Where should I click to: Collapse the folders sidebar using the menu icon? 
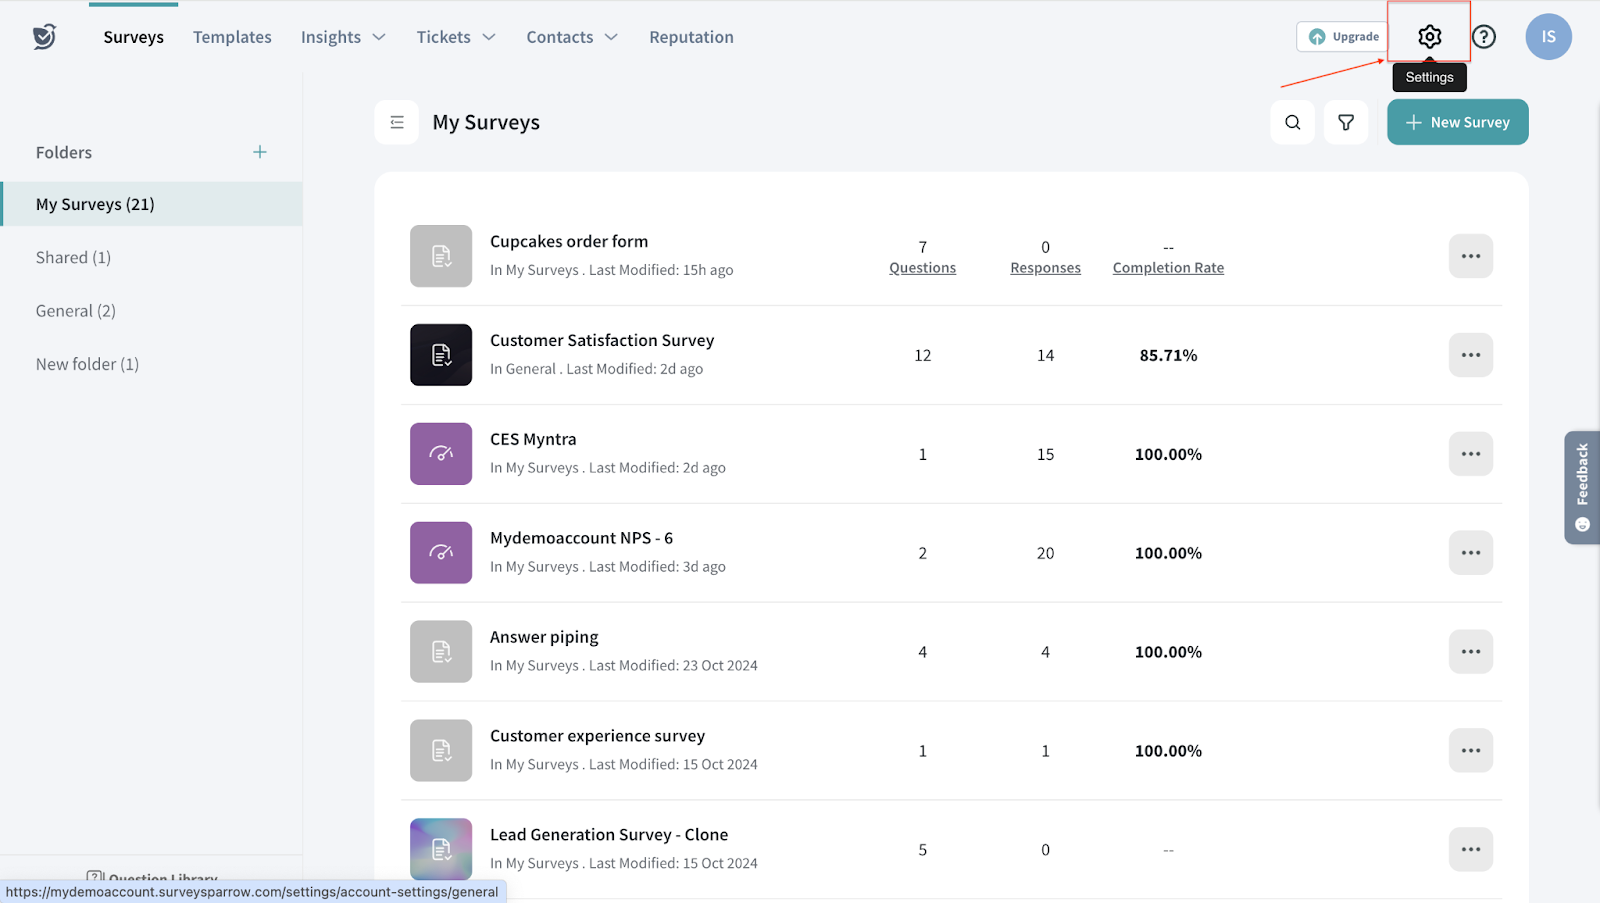pyautogui.click(x=397, y=122)
